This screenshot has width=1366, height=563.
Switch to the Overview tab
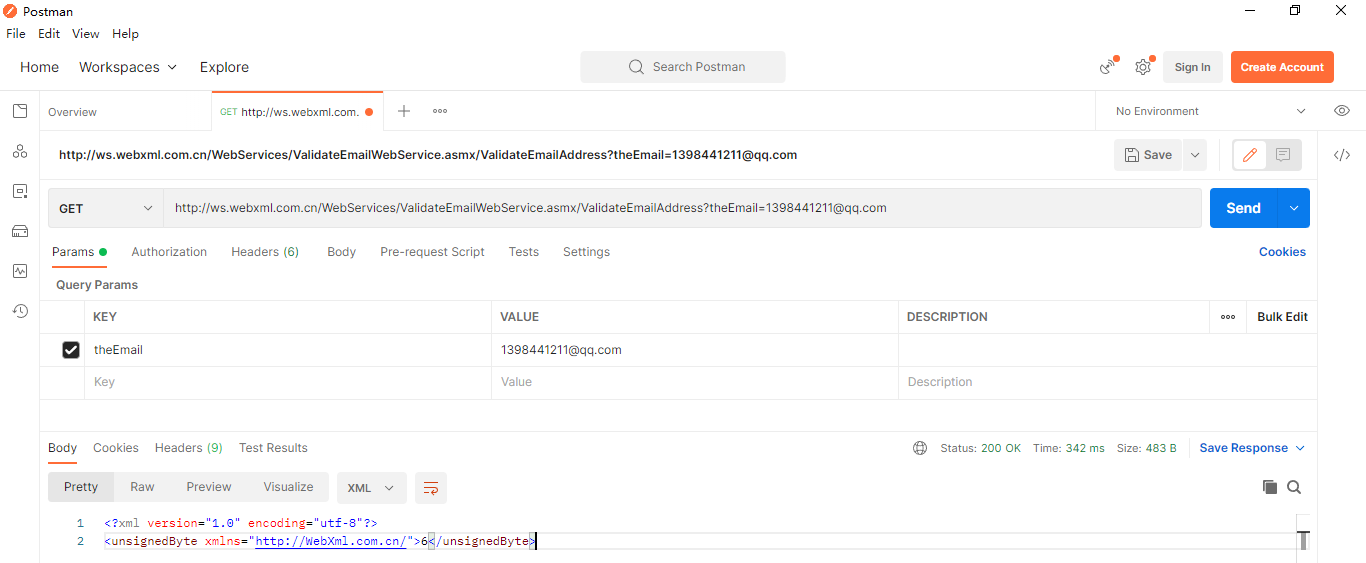pyautogui.click(x=72, y=112)
